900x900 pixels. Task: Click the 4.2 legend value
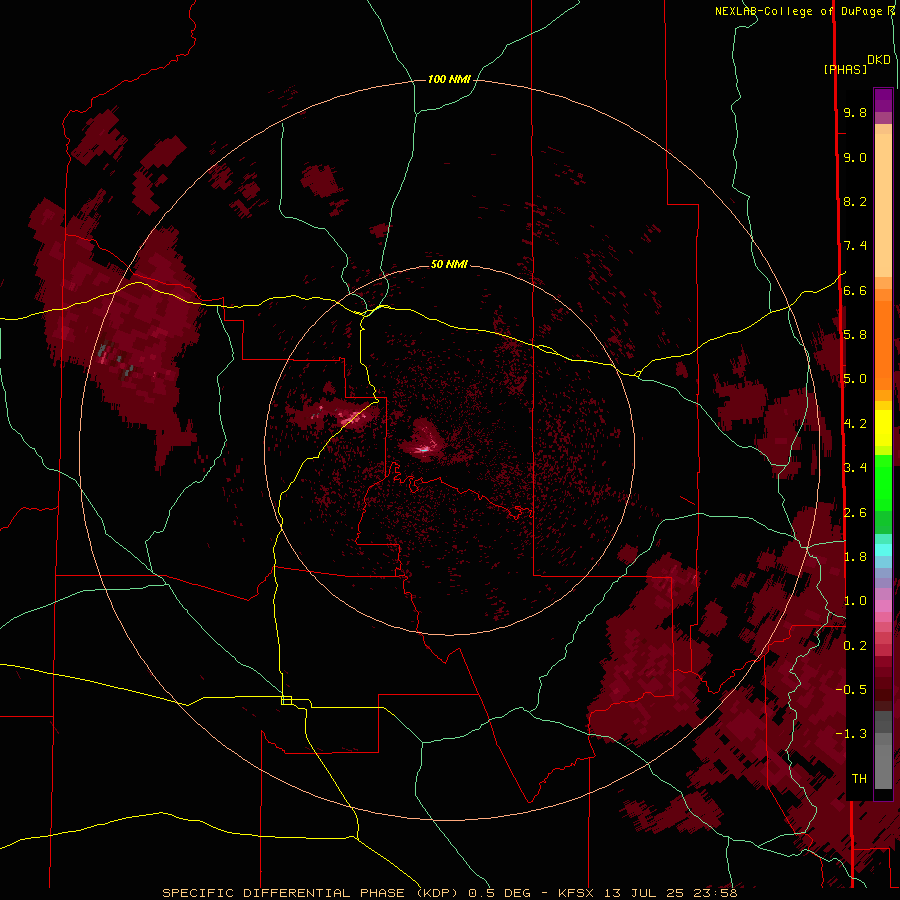(x=855, y=423)
